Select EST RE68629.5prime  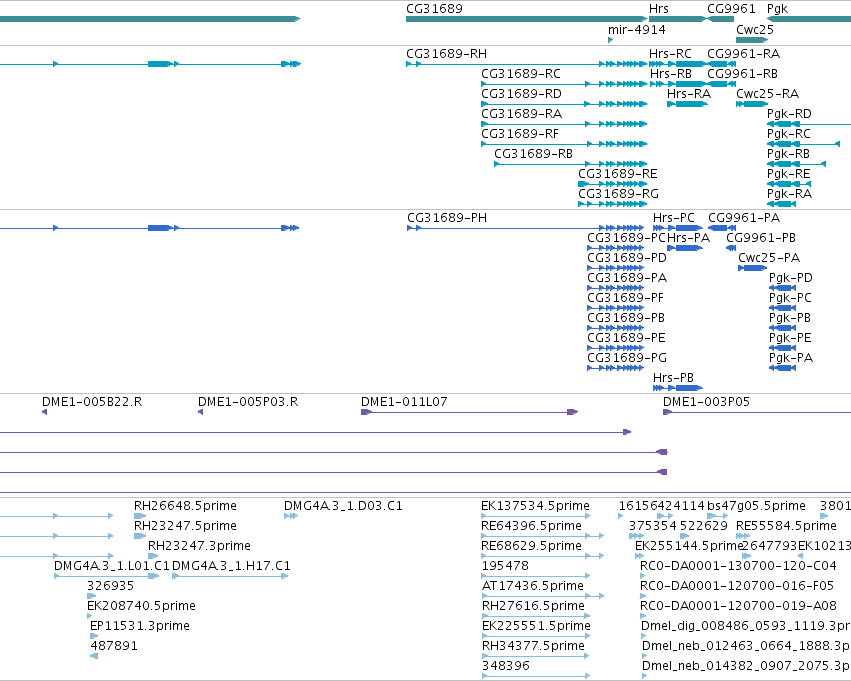coord(543,556)
